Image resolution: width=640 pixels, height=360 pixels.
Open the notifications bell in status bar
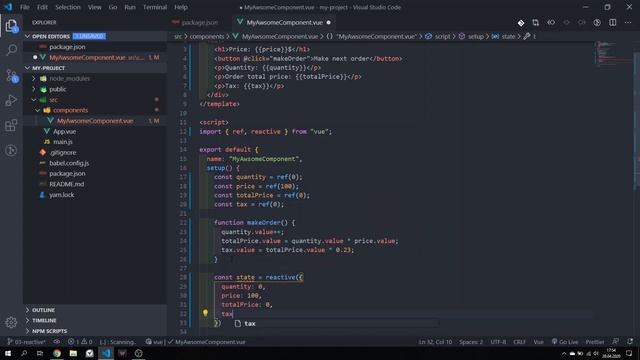[630, 342]
